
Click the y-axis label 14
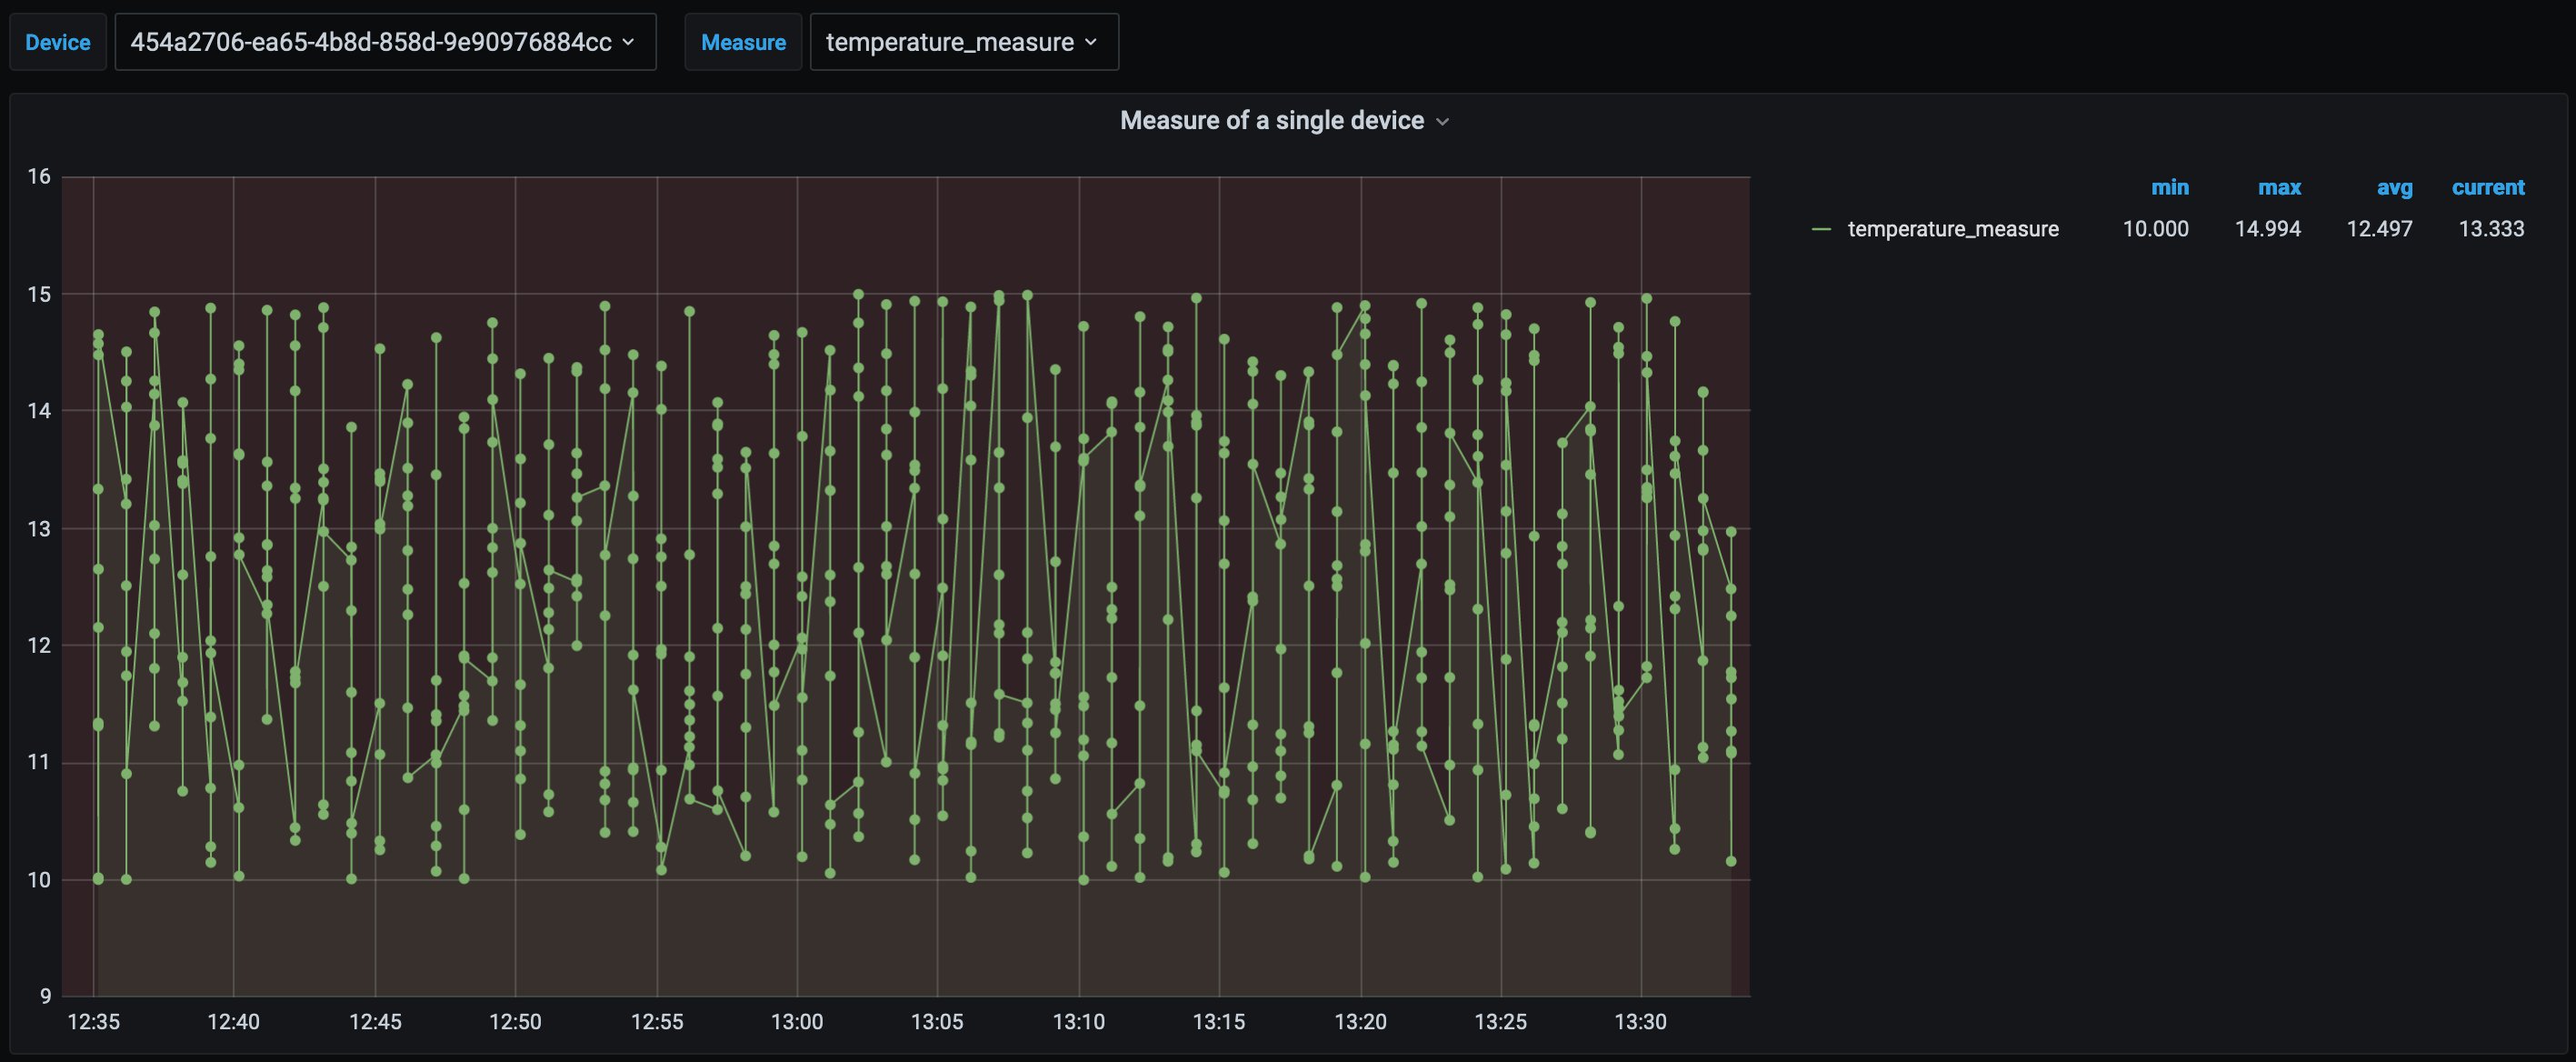[39, 411]
